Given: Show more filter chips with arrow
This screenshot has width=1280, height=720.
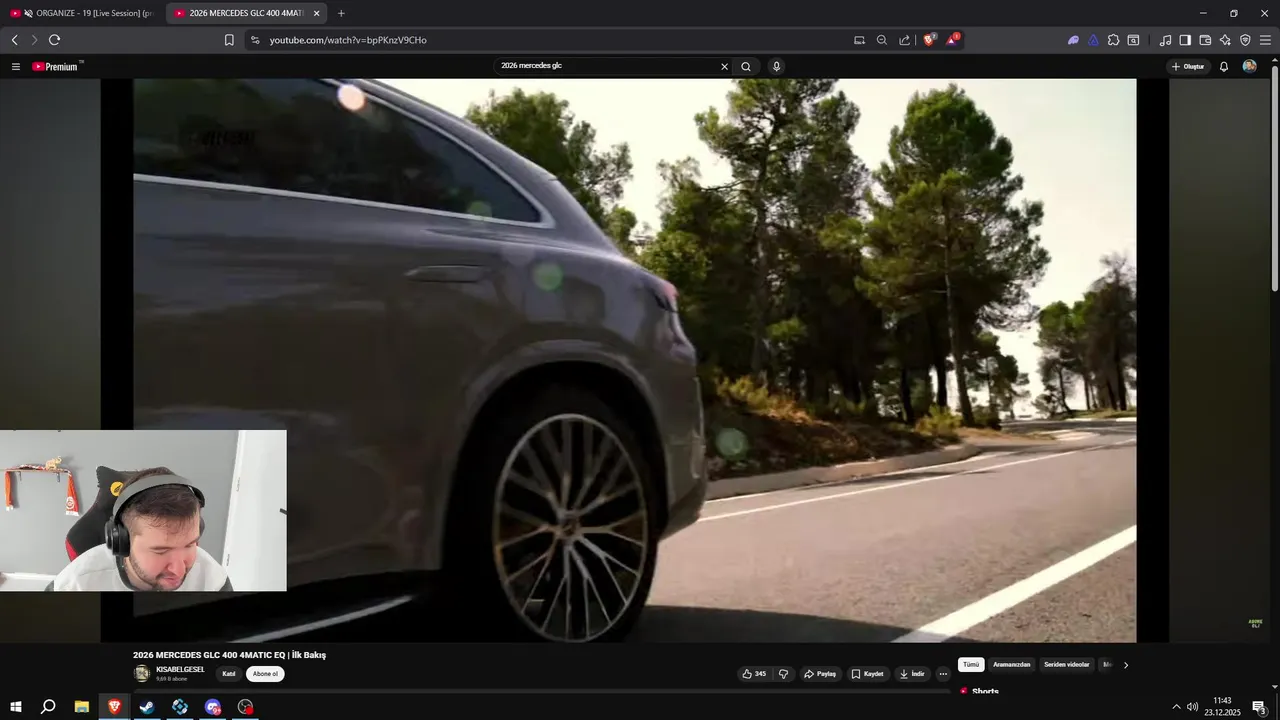Looking at the screenshot, I should click(x=1126, y=665).
